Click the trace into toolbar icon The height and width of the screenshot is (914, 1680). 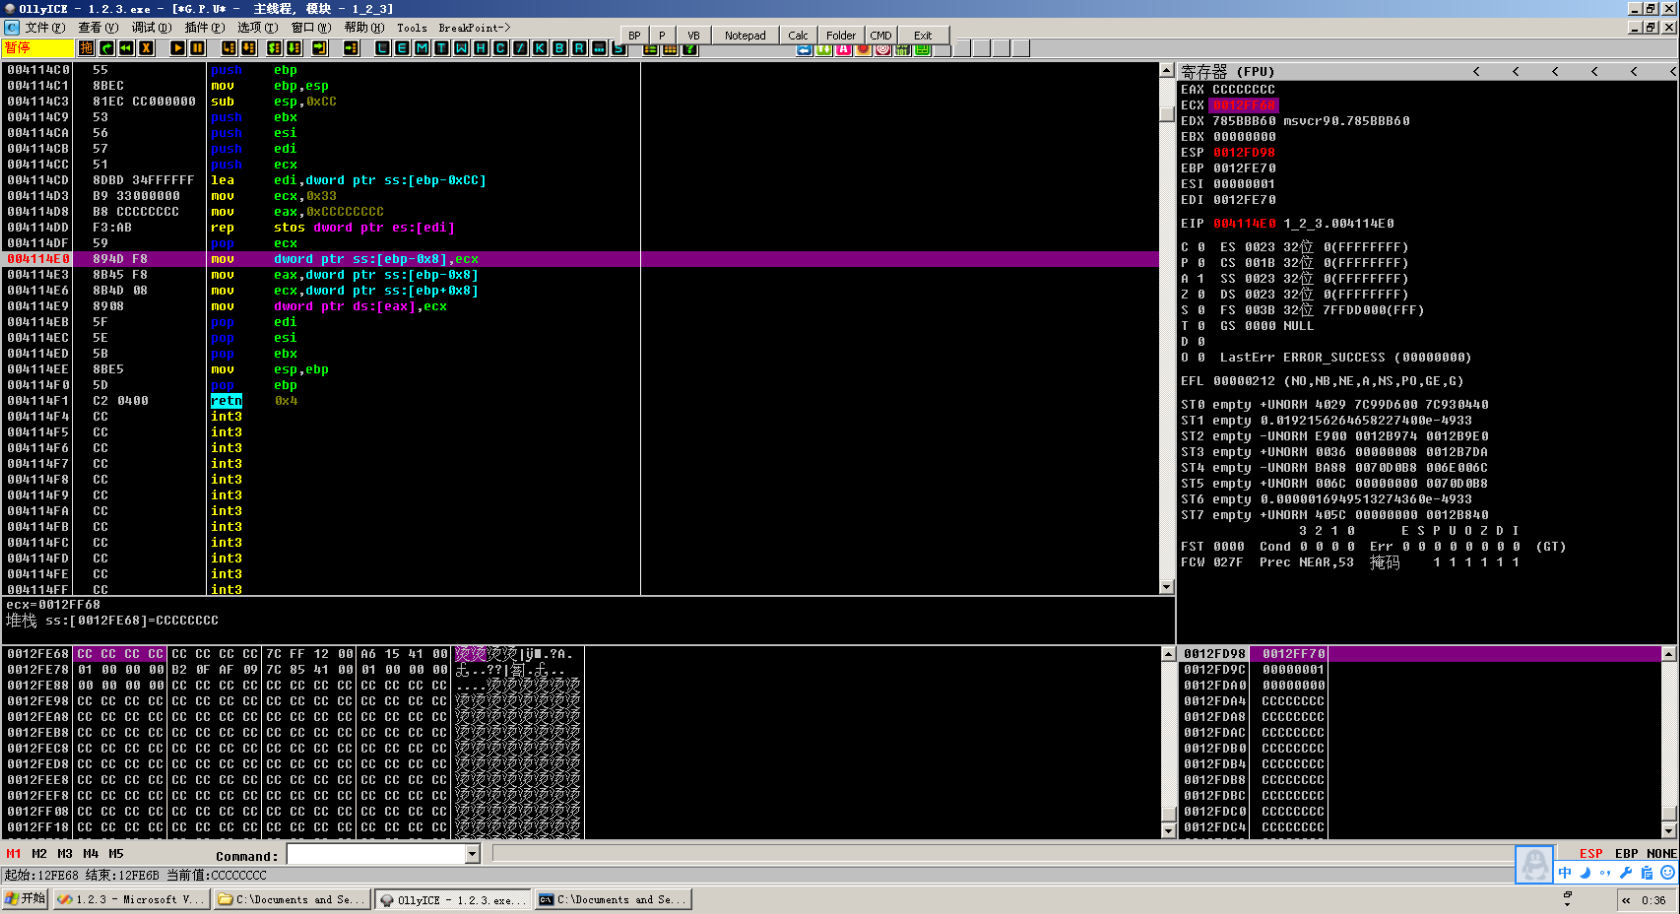tap(274, 48)
